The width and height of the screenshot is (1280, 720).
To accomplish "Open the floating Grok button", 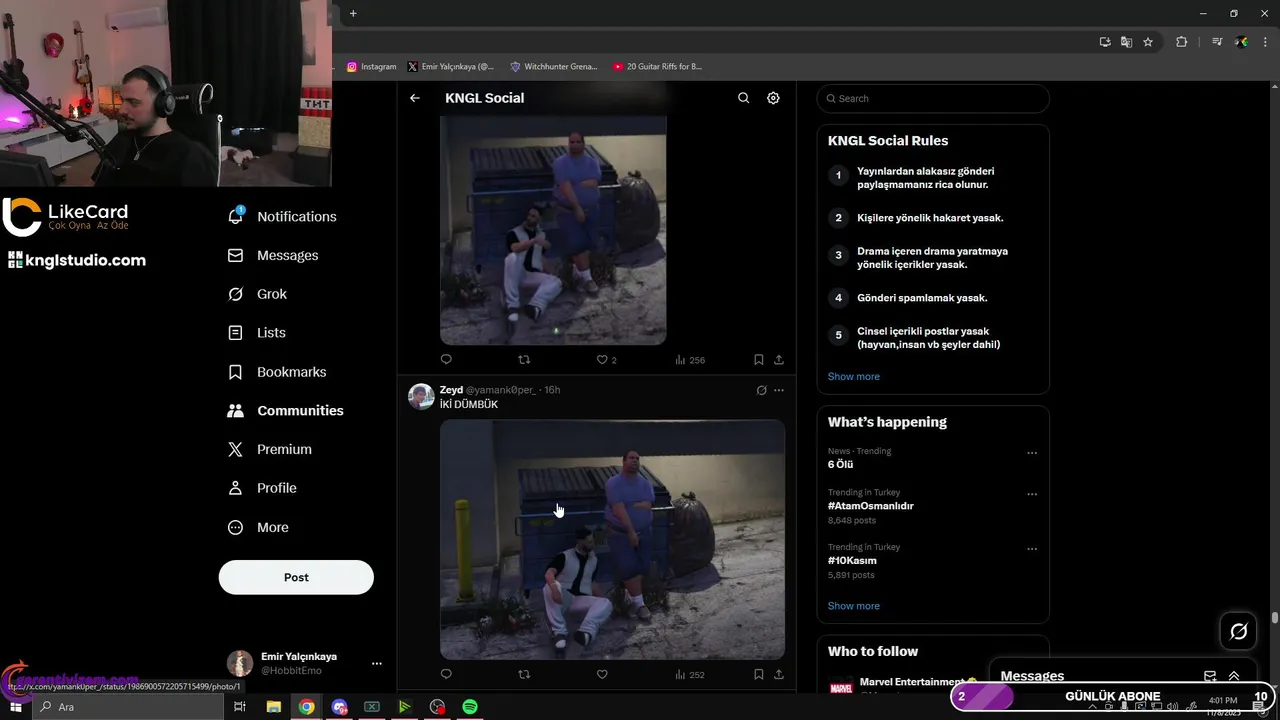I will click(1238, 631).
